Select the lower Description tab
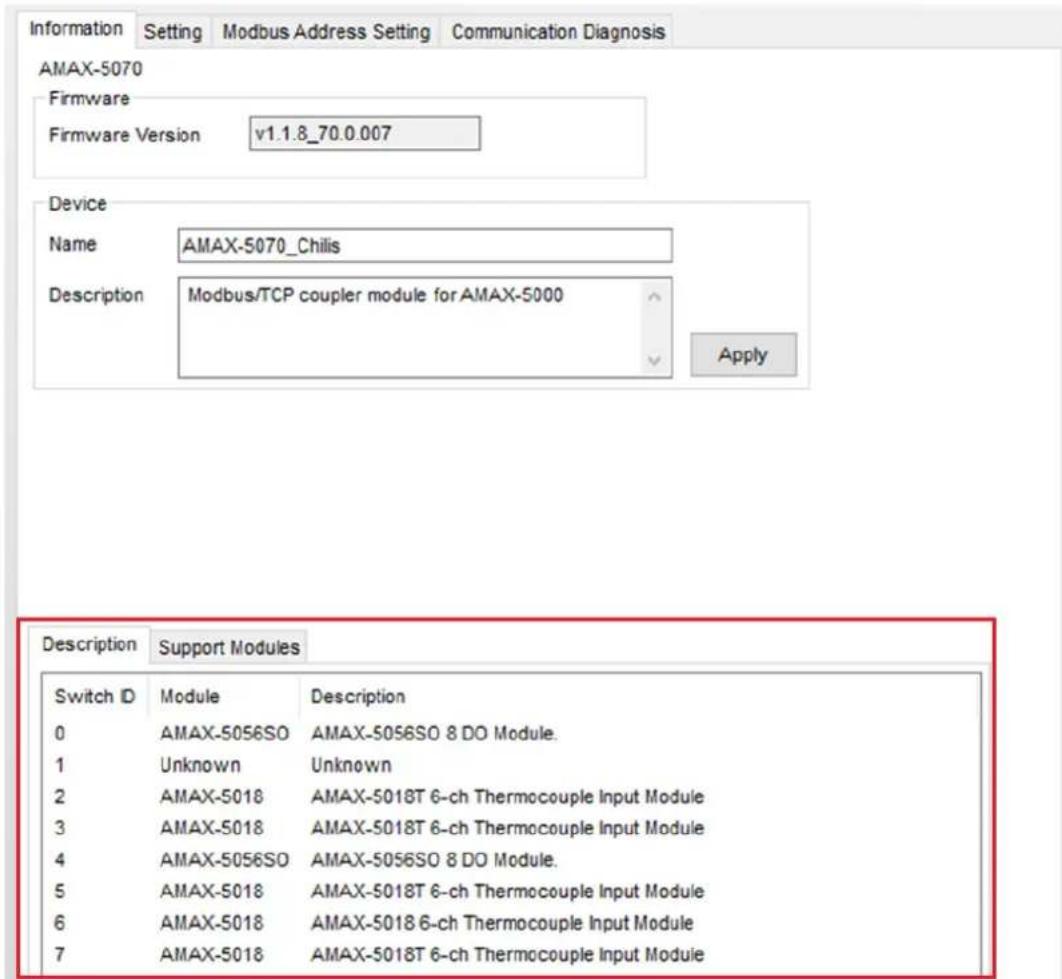1062x979 pixels. [89, 644]
